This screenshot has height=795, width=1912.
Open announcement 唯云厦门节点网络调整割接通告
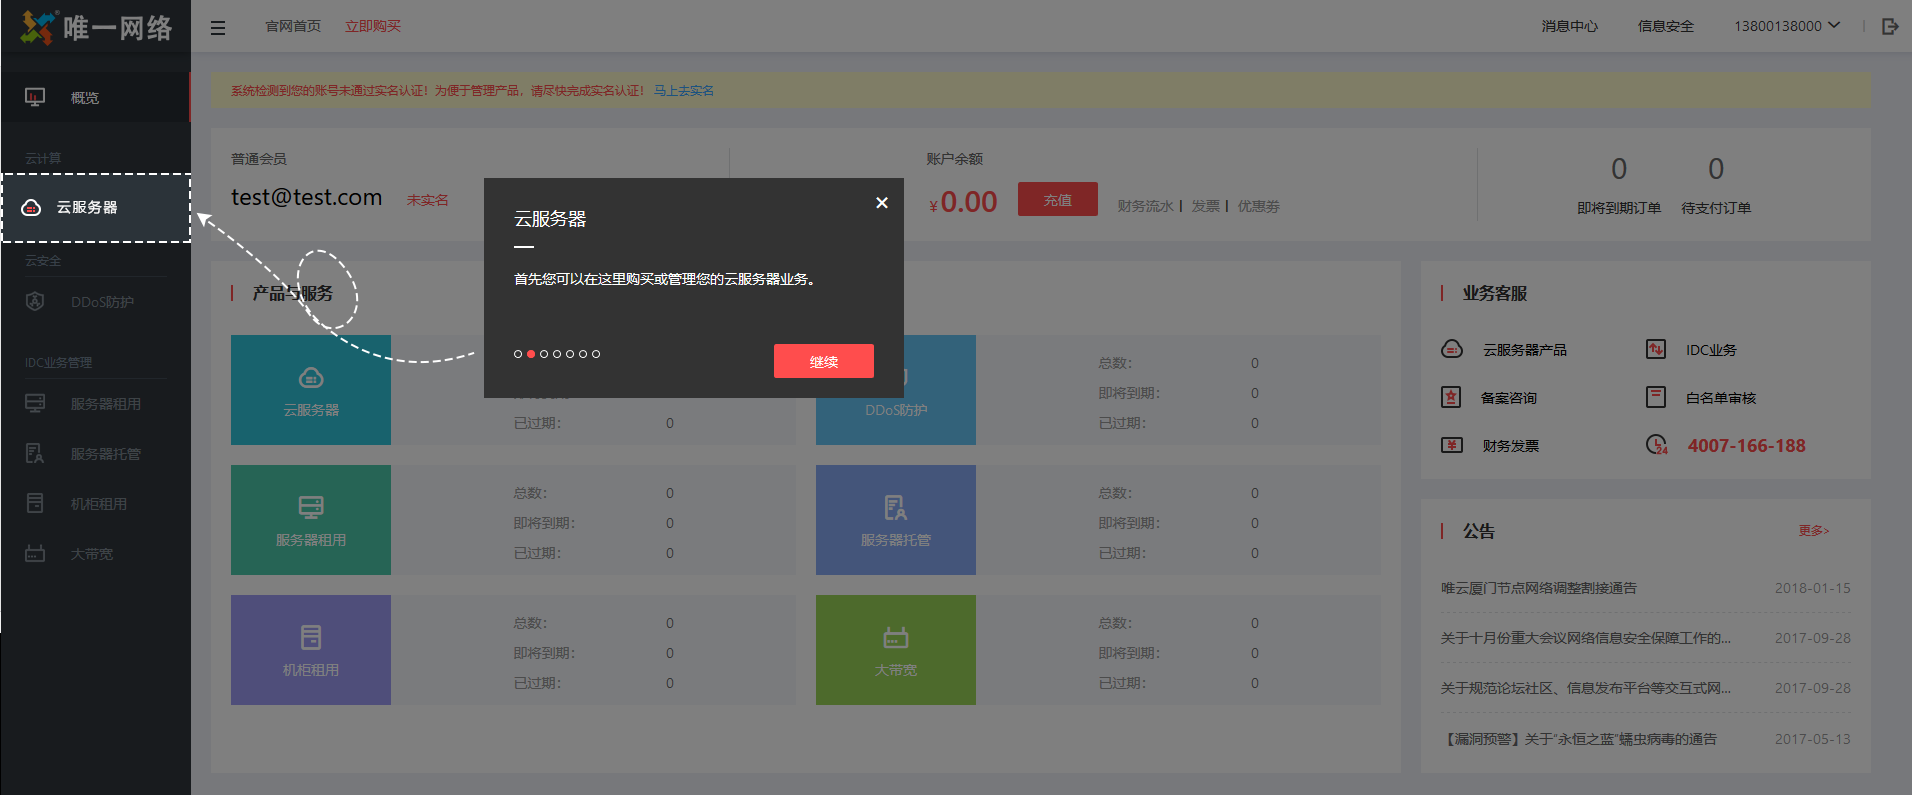coord(1538,588)
